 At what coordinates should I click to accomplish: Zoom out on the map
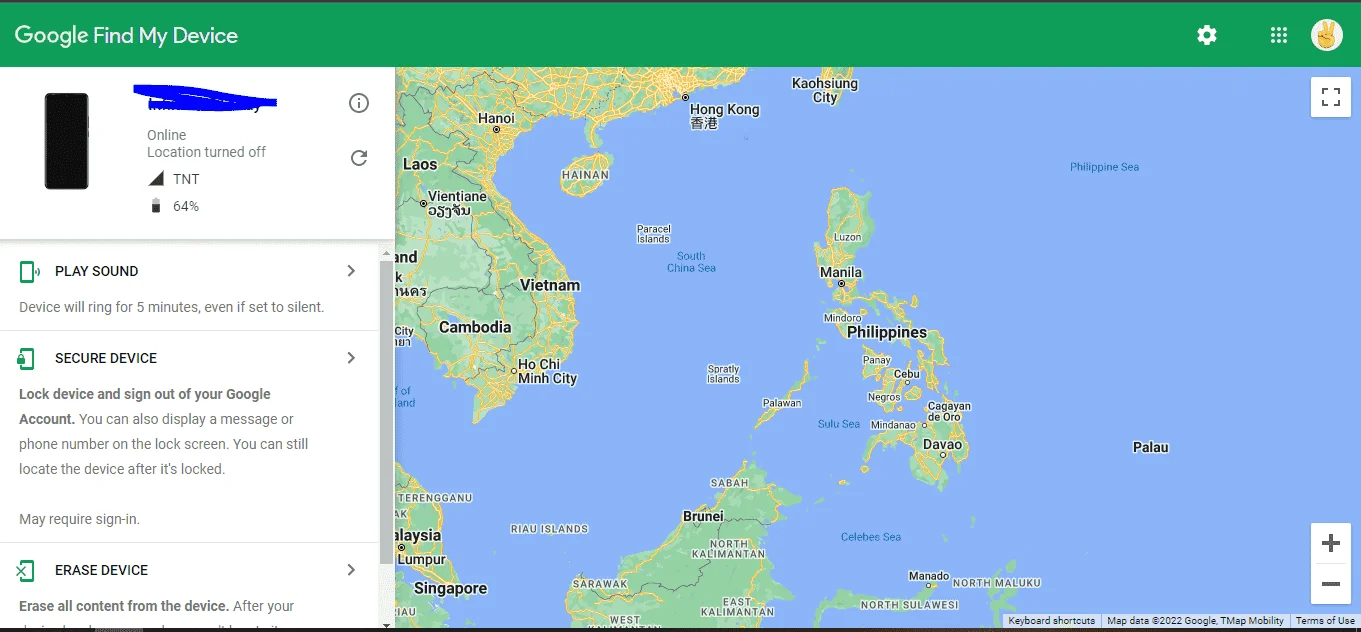[1331, 584]
